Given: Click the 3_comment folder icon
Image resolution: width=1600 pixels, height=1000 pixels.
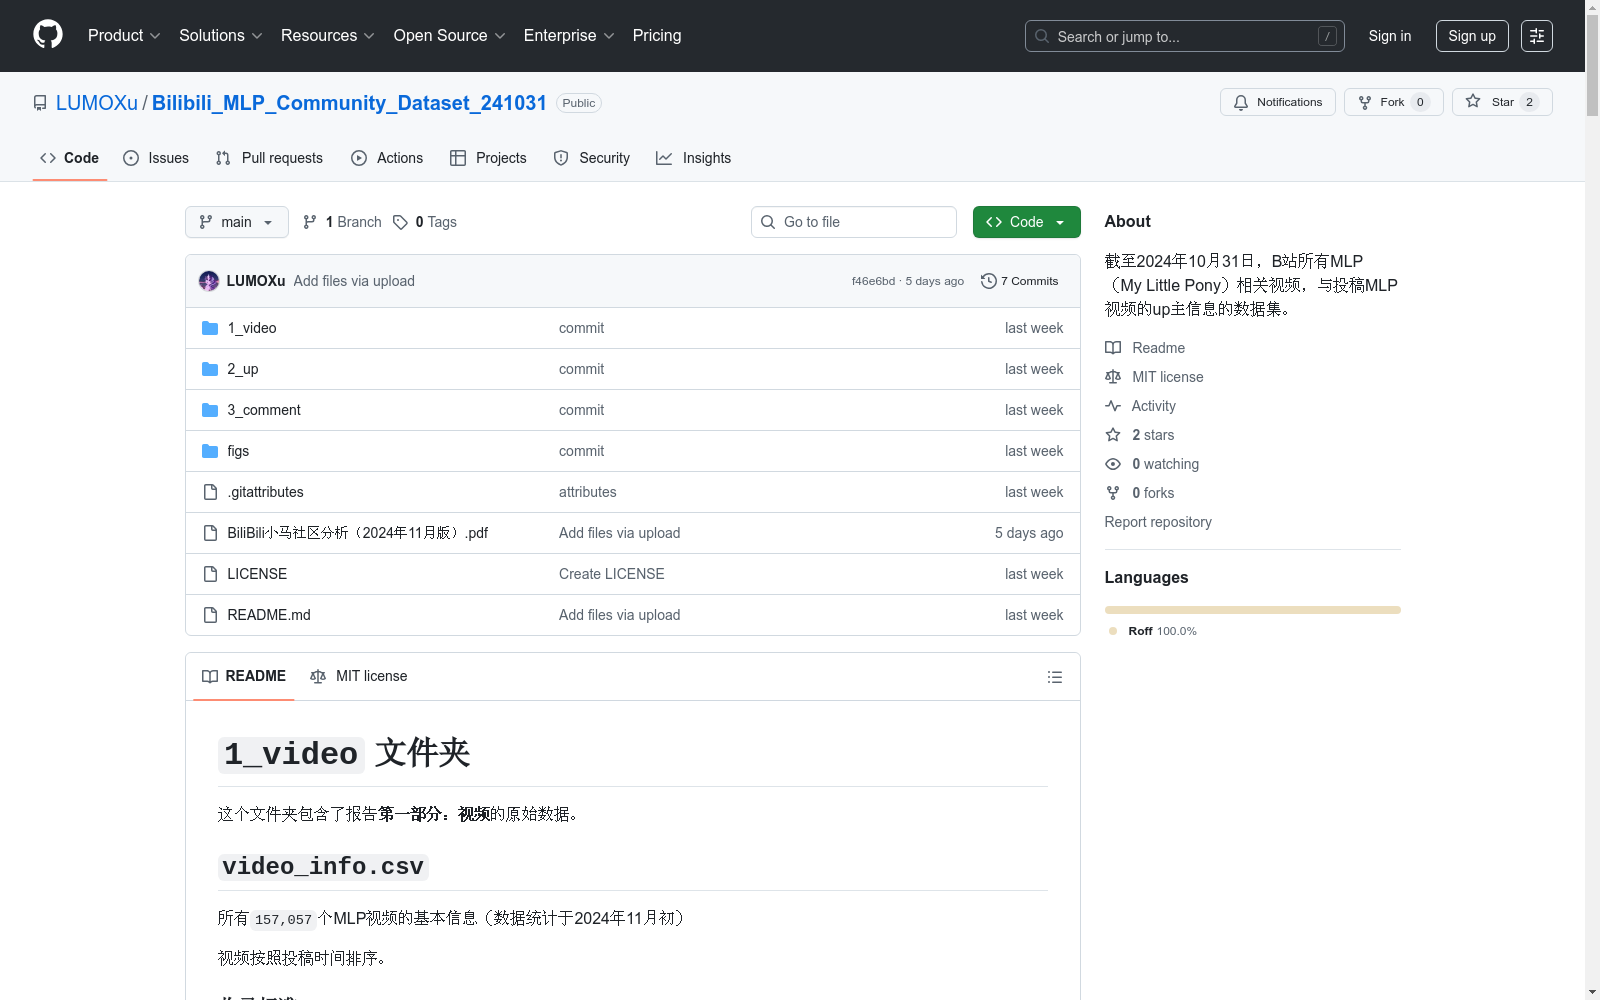Looking at the screenshot, I should (x=210, y=410).
